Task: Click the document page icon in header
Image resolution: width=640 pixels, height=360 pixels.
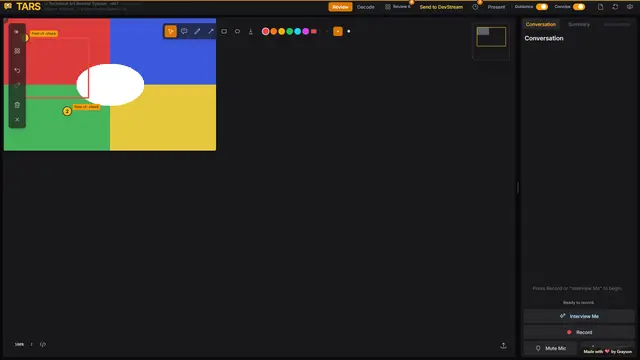Action: (600, 7)
